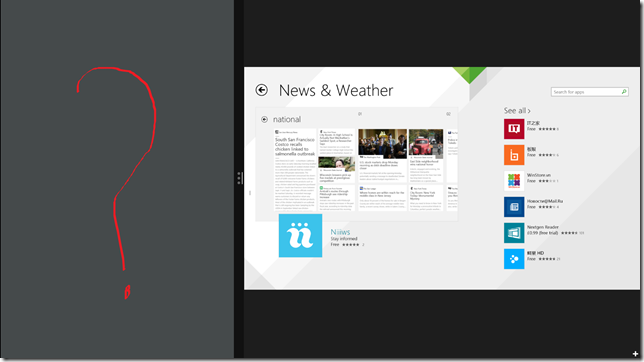
Task: Click the green magnifier search icon
Action: click(x=624, y=92)
